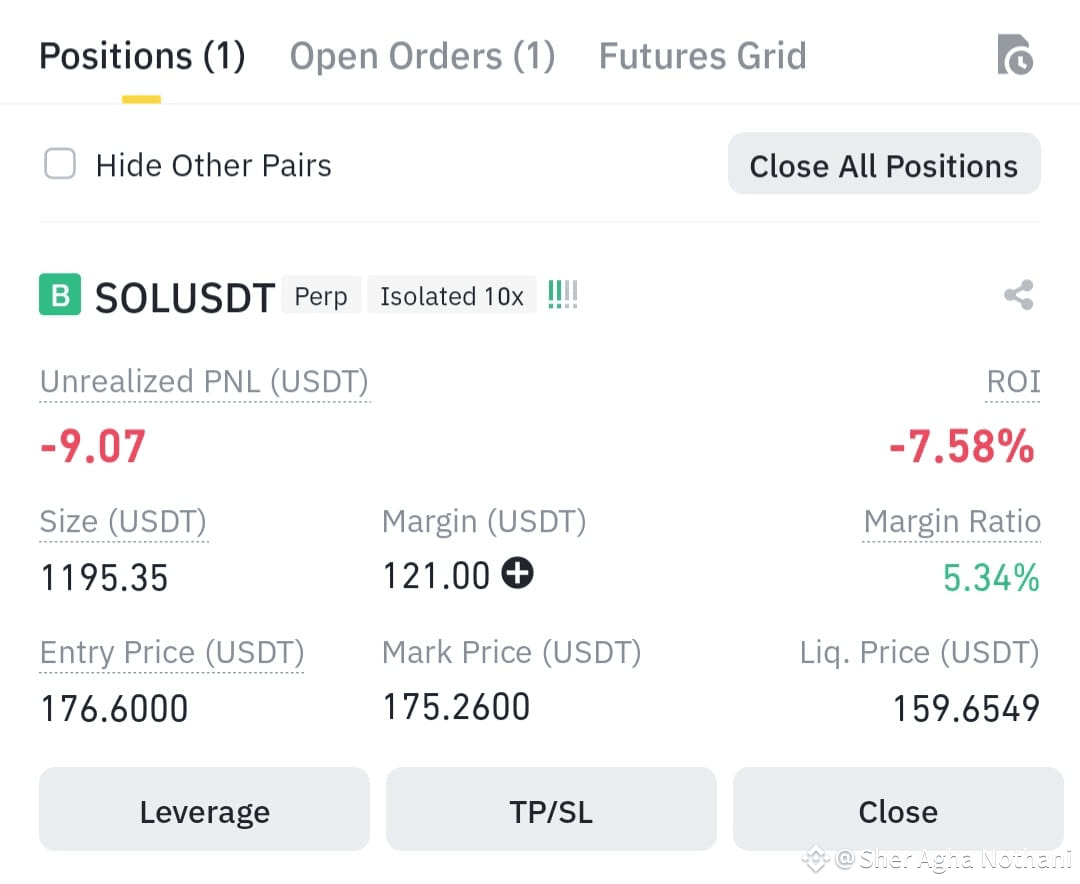Share the SOLUSDT position

click(x=1019, y=295)
